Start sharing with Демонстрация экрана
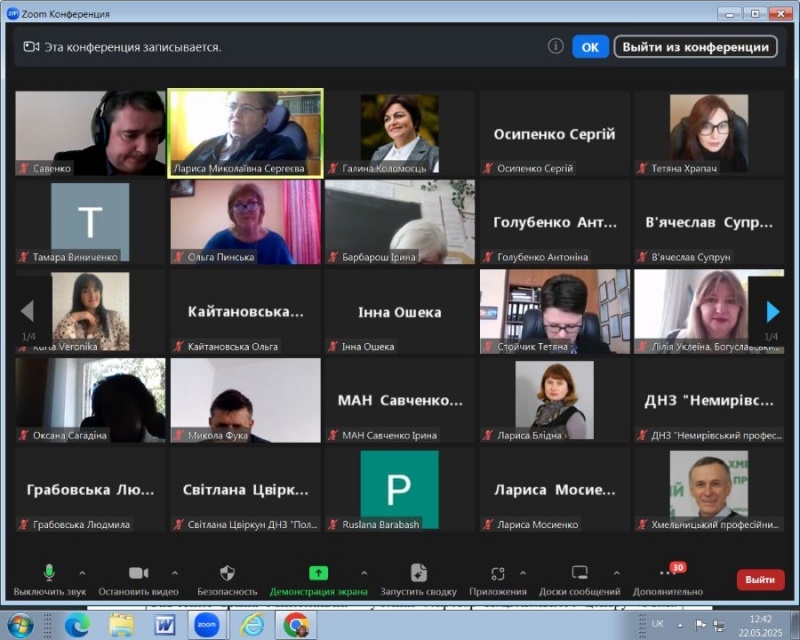Viewport: 800px width, 640px height. tap(318, 573)
